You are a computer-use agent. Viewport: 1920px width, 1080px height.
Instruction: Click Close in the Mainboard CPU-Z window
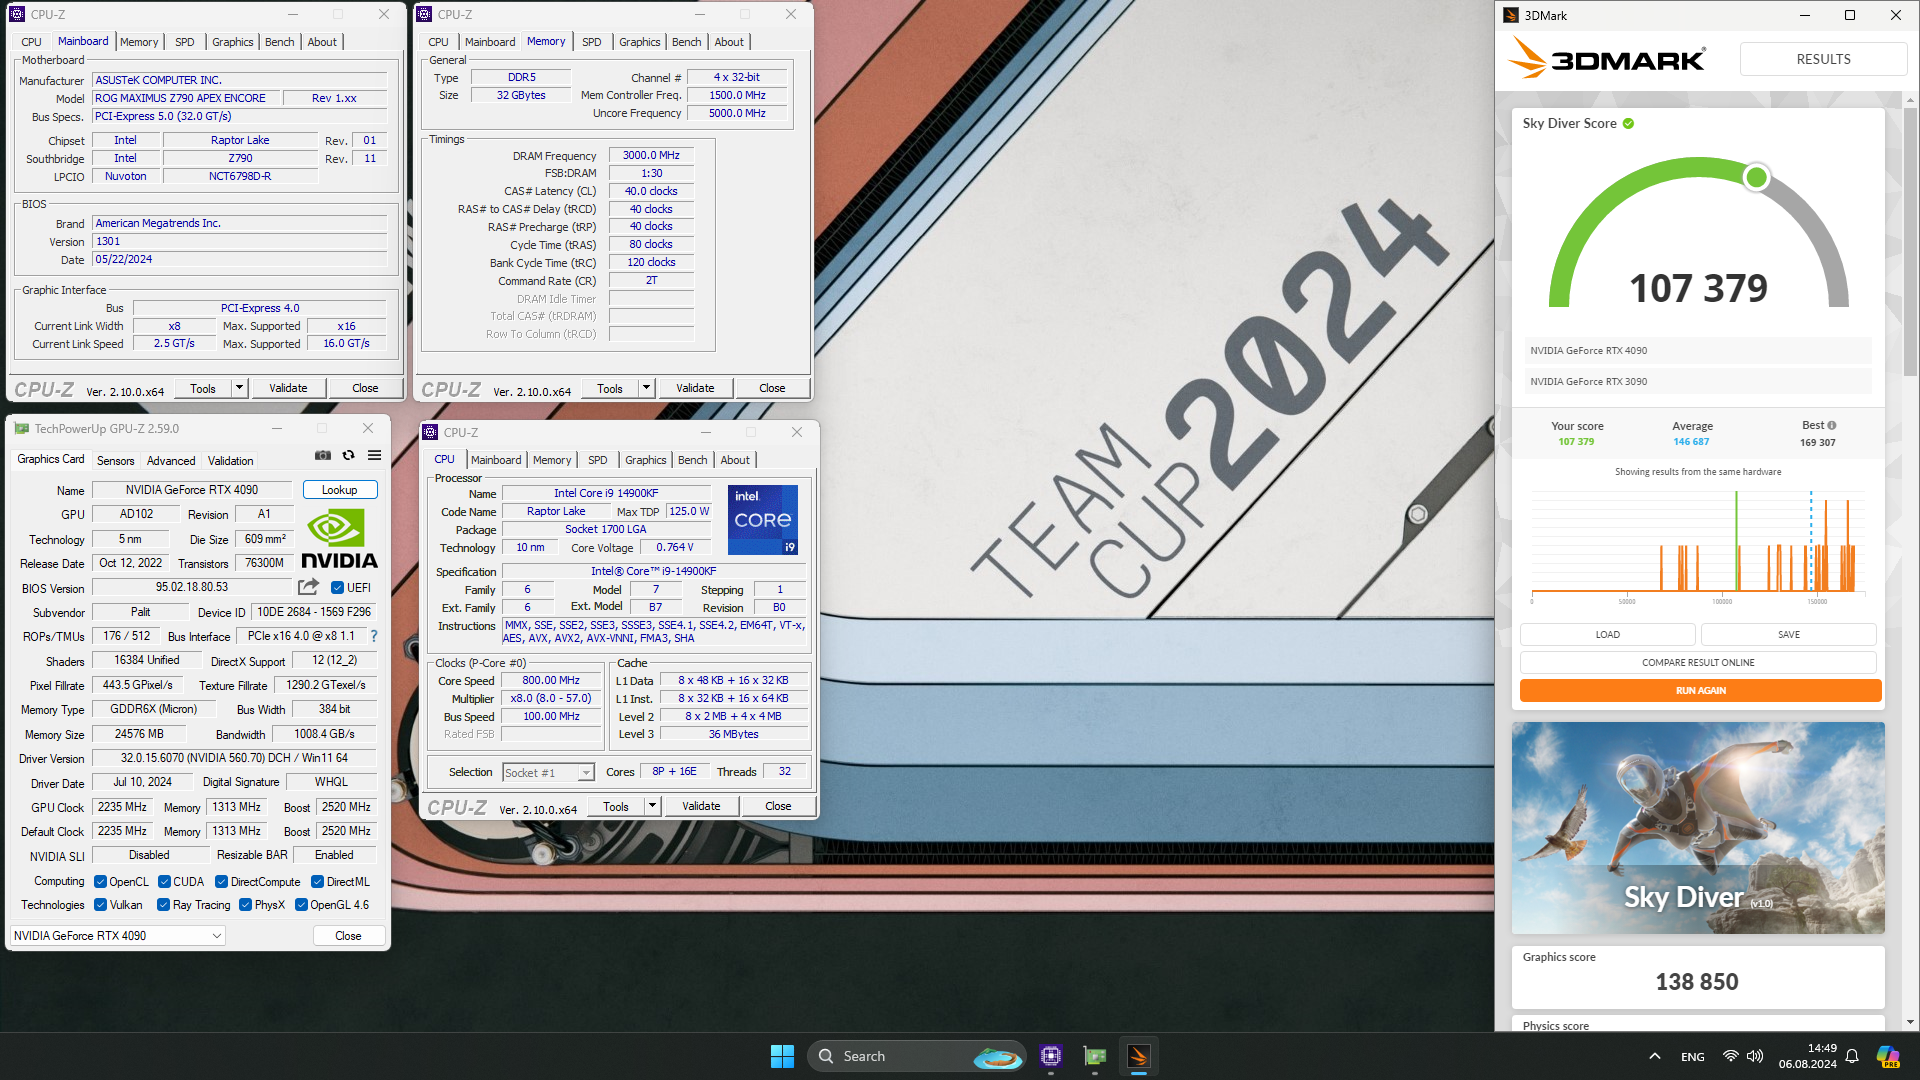pyautogui.click(x=365, y=388)
